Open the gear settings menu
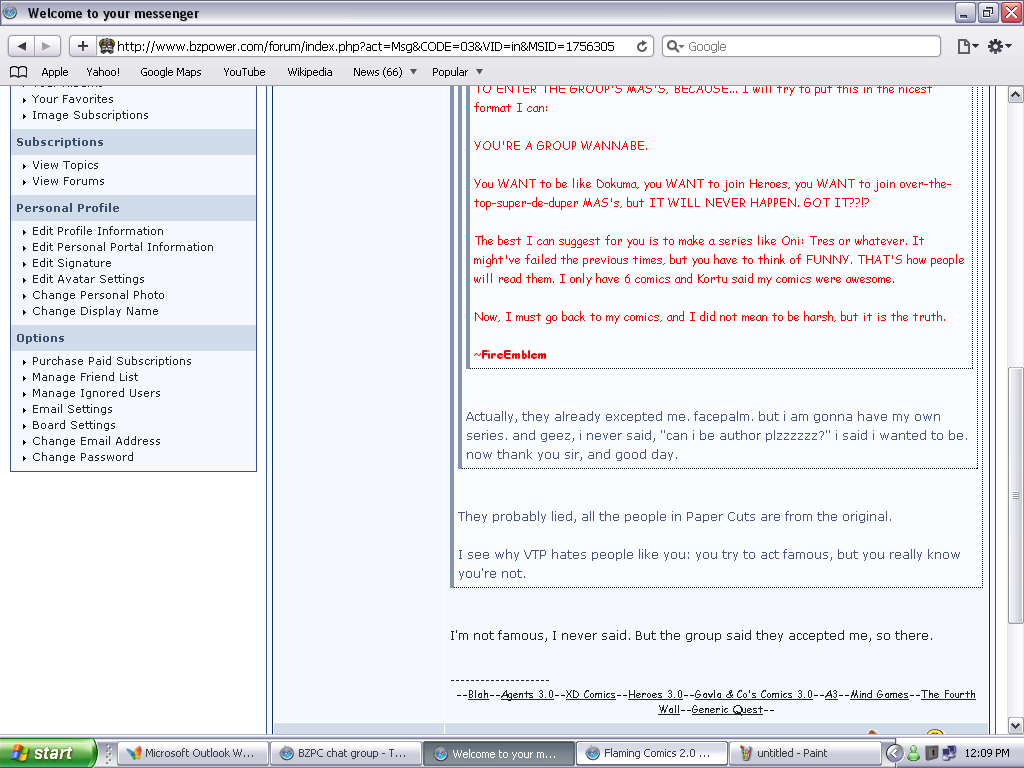Image resolution: width=1024 pixels, height=768 pixels. [x=999, y=46]
